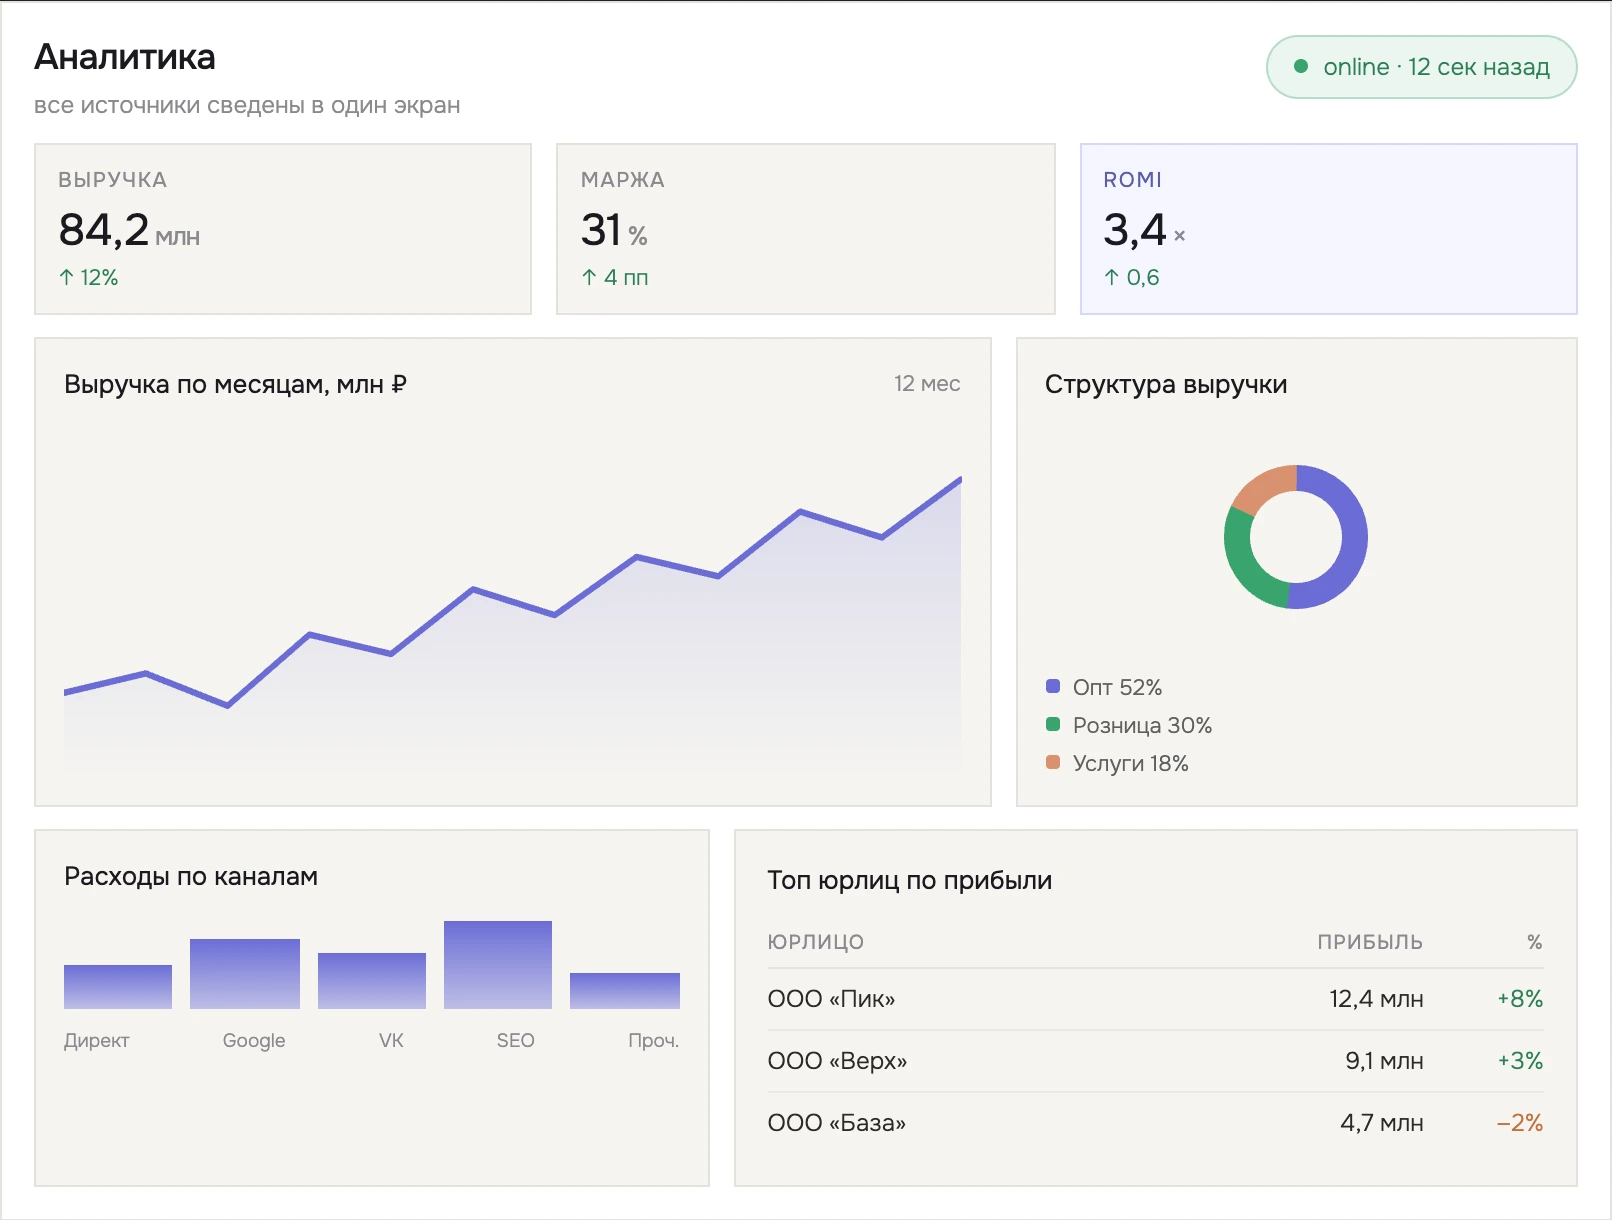This screenshot has height=1220, width=1612.
Task: Click the SEO bar in expenses chart
Action: coord(498,965)
